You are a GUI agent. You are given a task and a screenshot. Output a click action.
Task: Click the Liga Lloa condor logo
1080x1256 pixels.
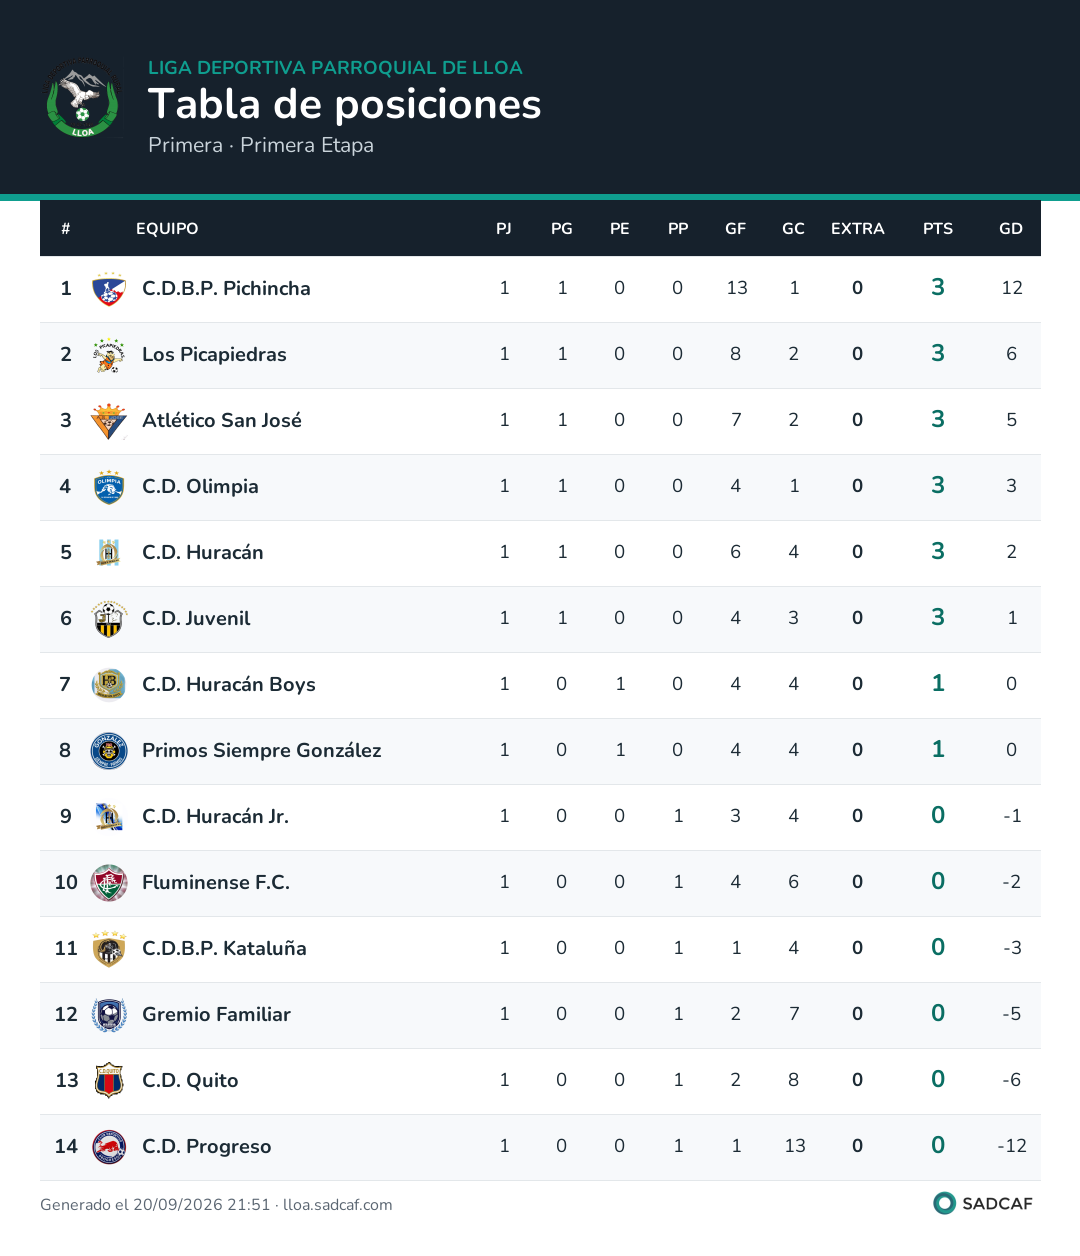pyautogui.click(x=82, y=98)
